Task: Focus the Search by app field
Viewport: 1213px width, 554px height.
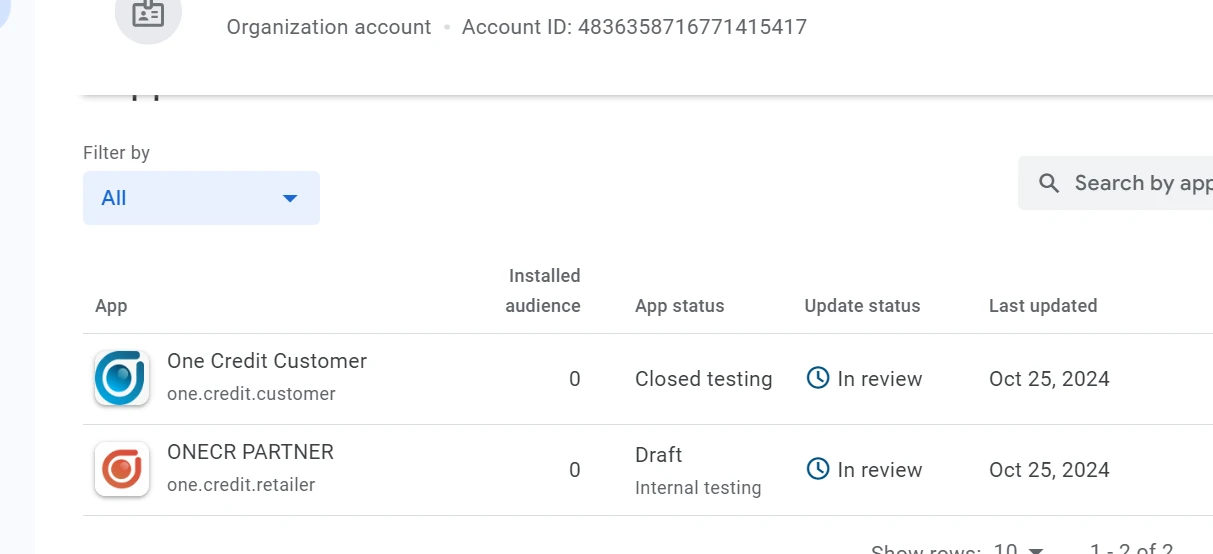Action: click(x=1140, y=183)
